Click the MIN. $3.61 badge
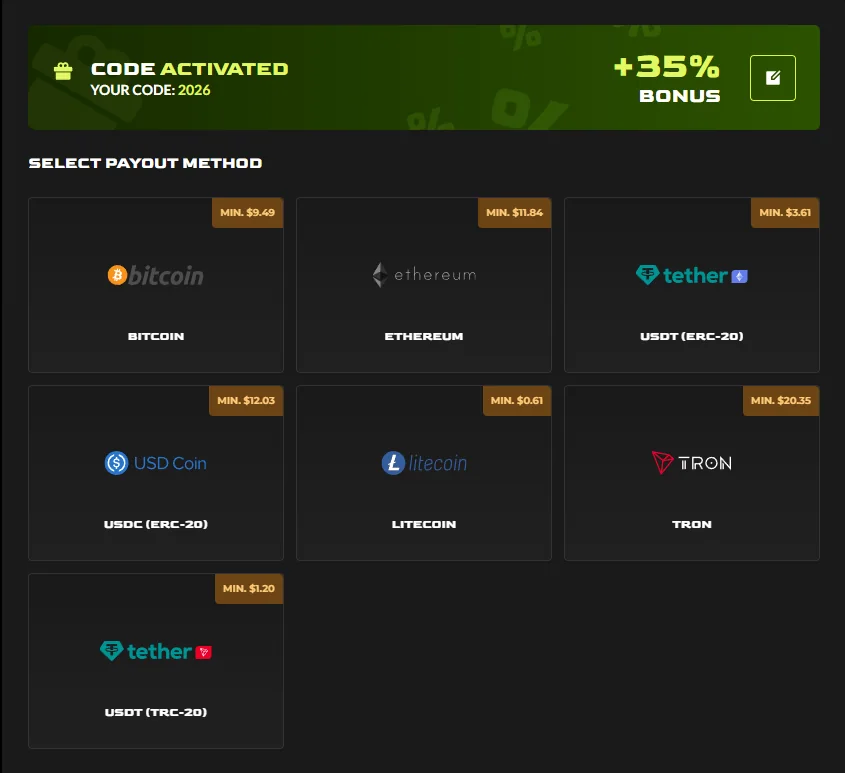This screenshot has height=773, width=845. [785, 212]
